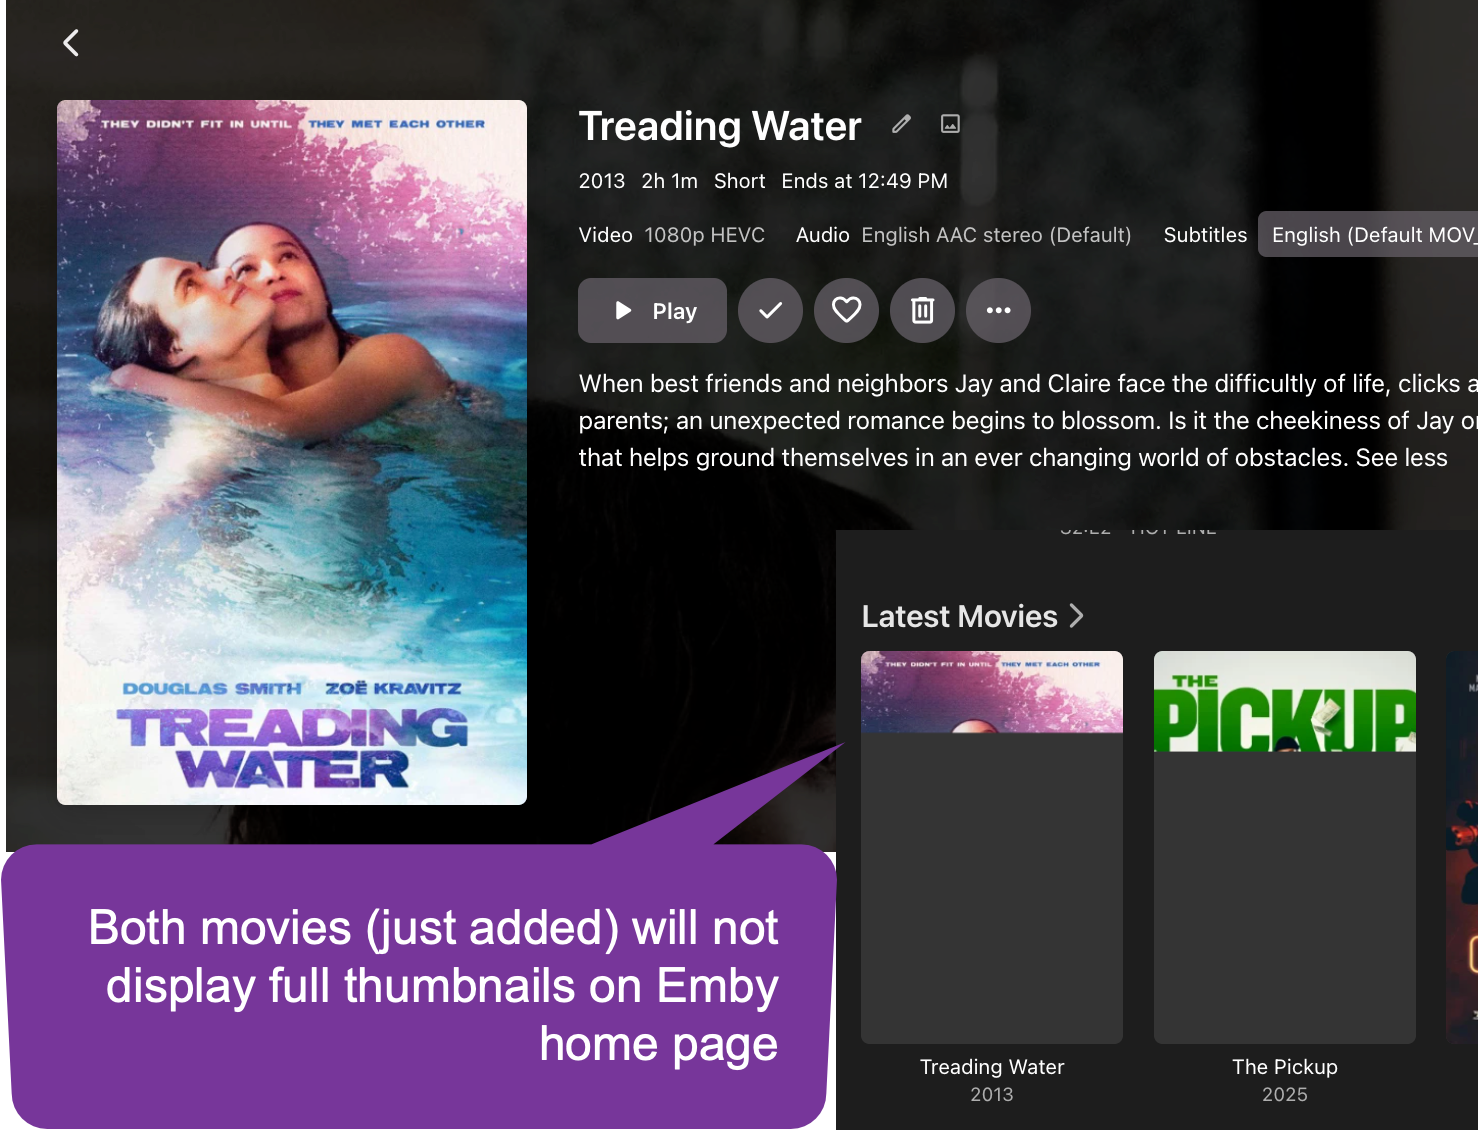The height and width of the screenshot is (1130, 1478).
Task: Open partially visible third movie card
Action: tap(1462, 847)
